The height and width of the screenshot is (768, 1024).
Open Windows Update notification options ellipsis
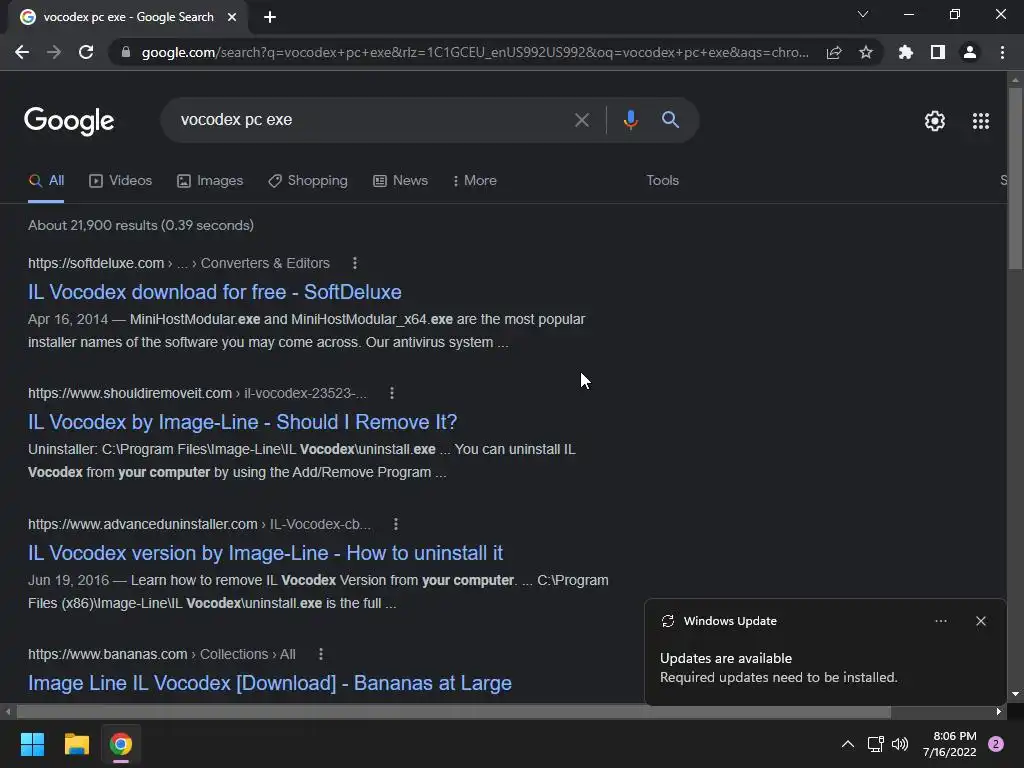pyautogui.click(x=940, y=621)
